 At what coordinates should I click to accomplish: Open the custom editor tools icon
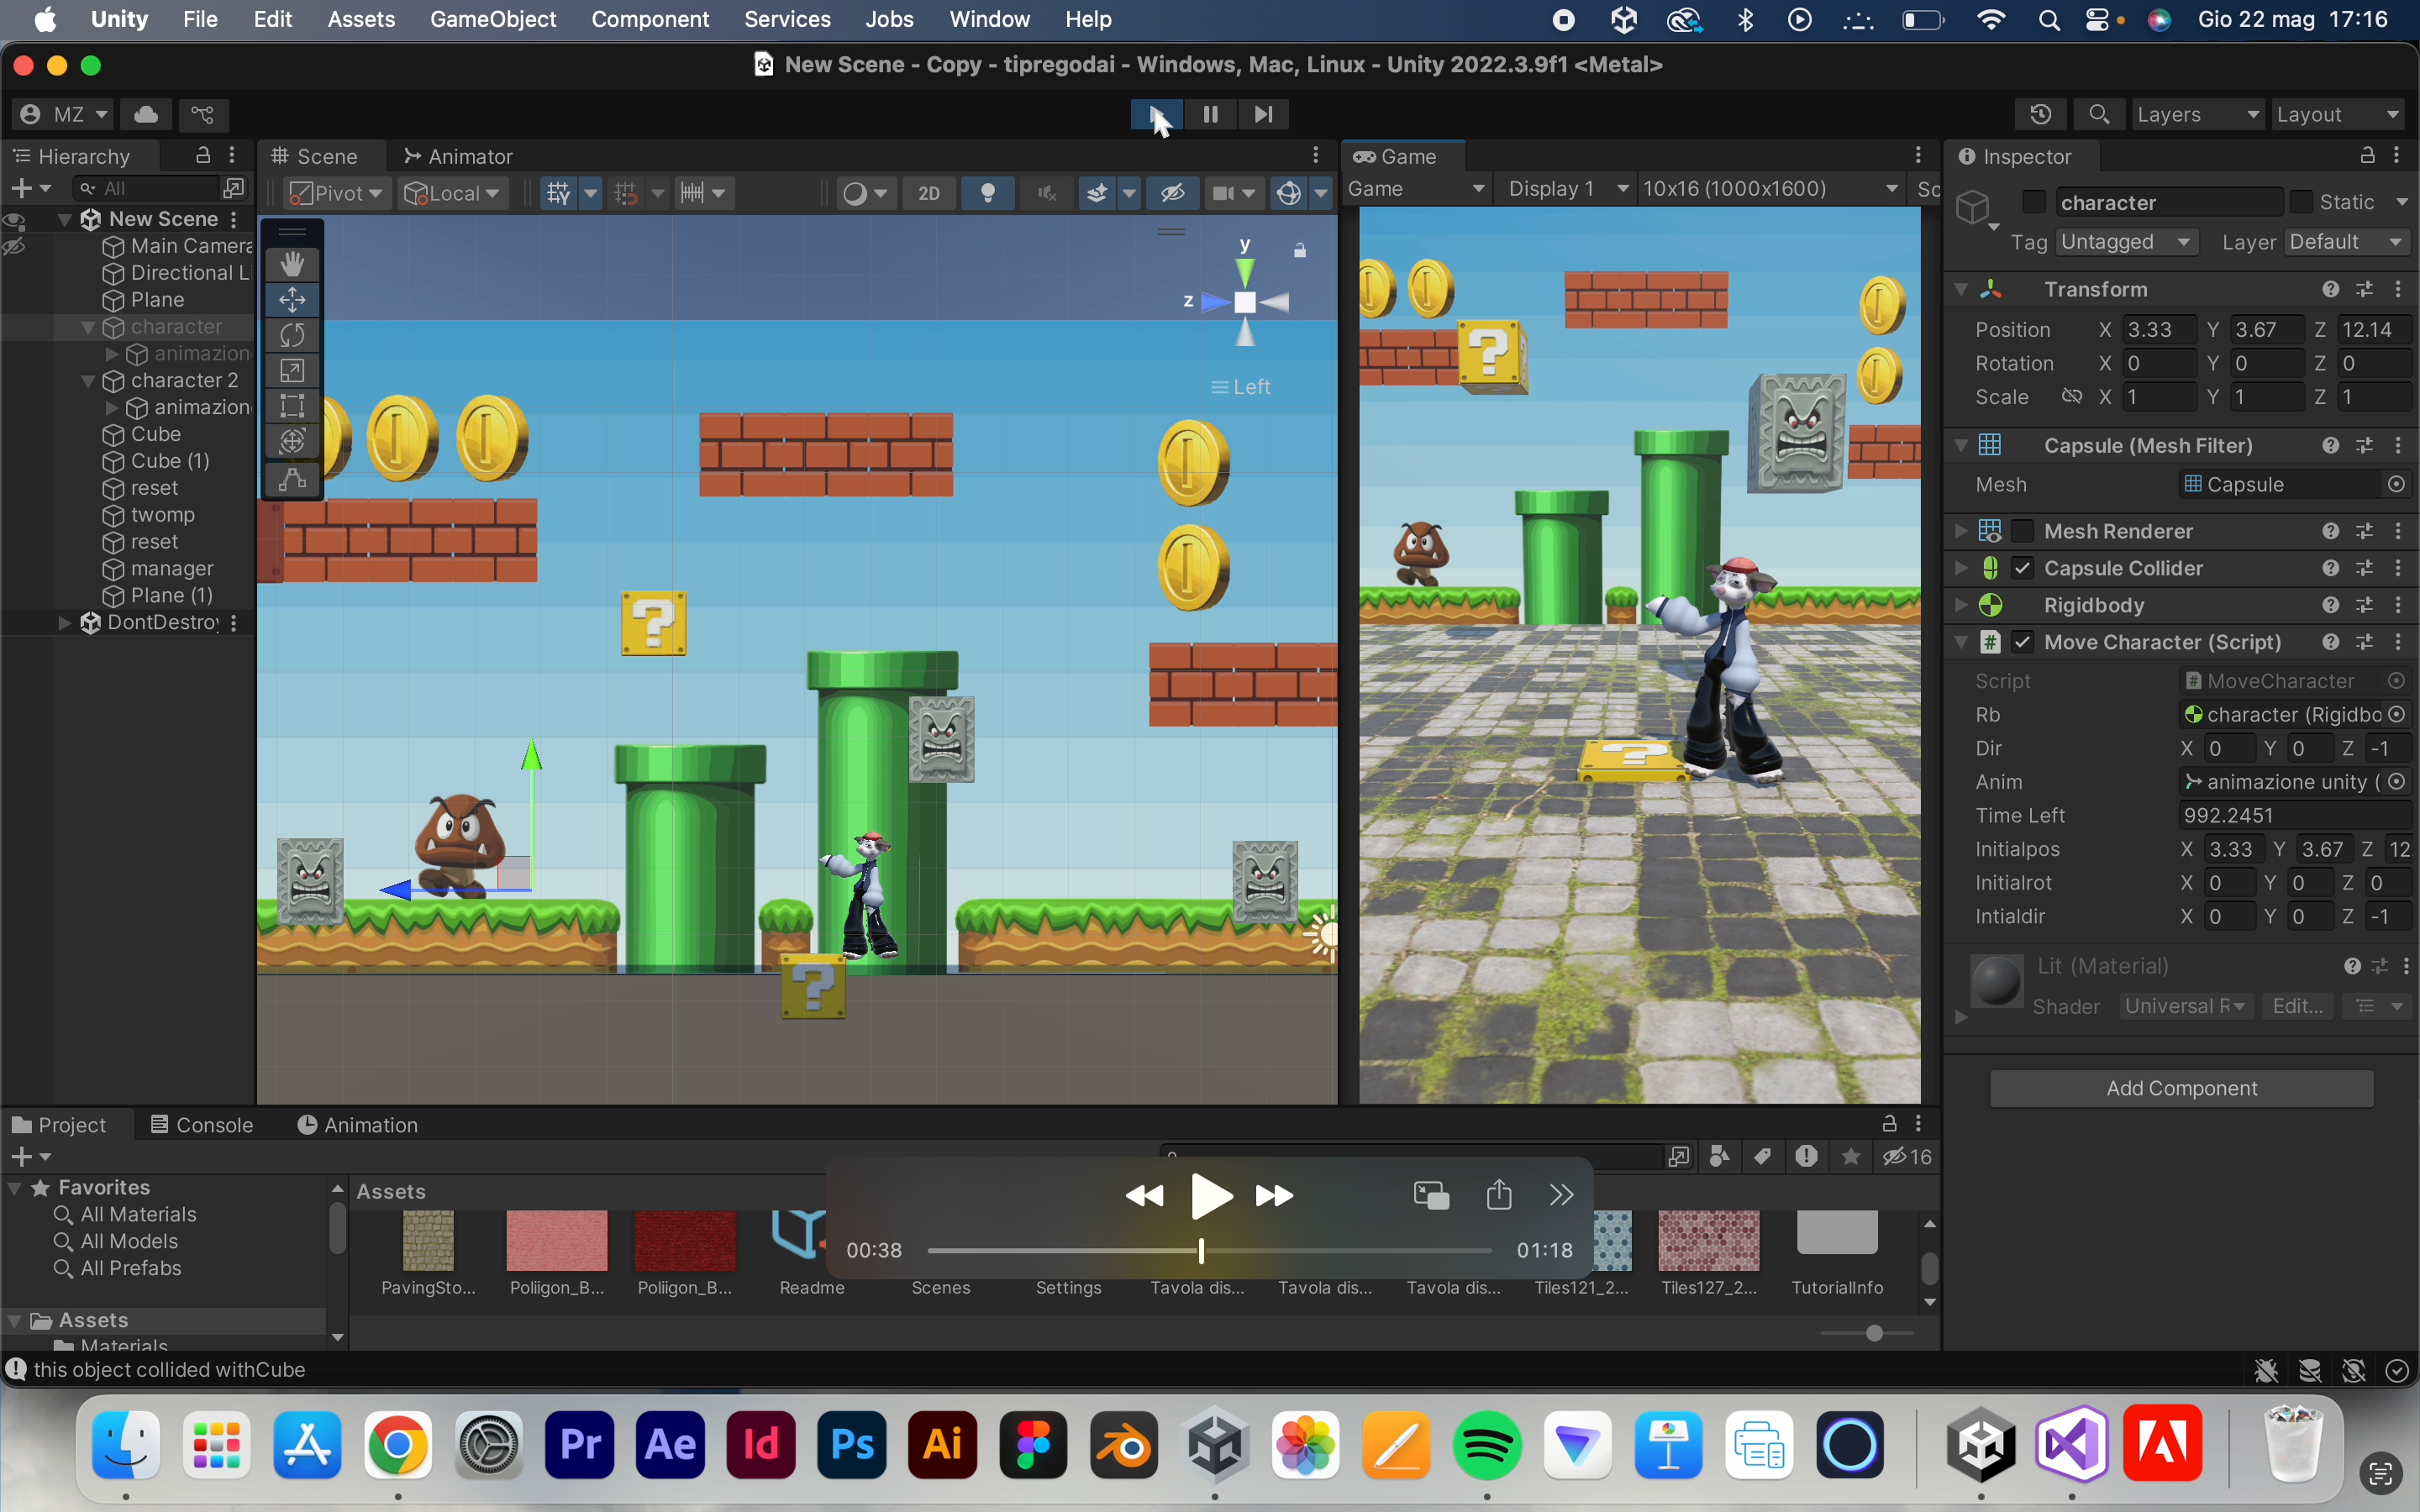click(x=292, y=479)
